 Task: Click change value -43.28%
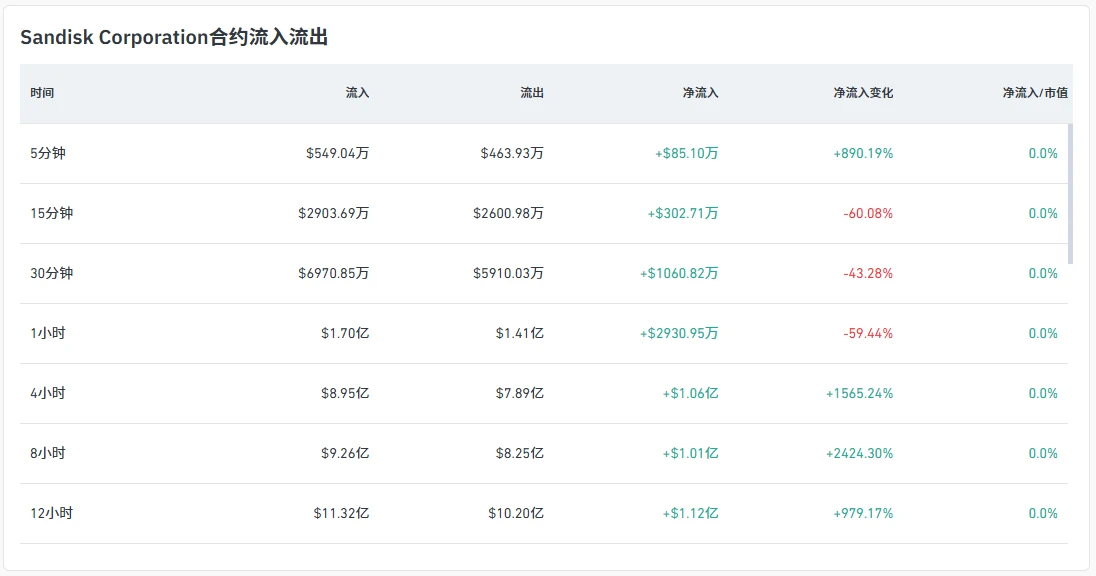[868, 273]
